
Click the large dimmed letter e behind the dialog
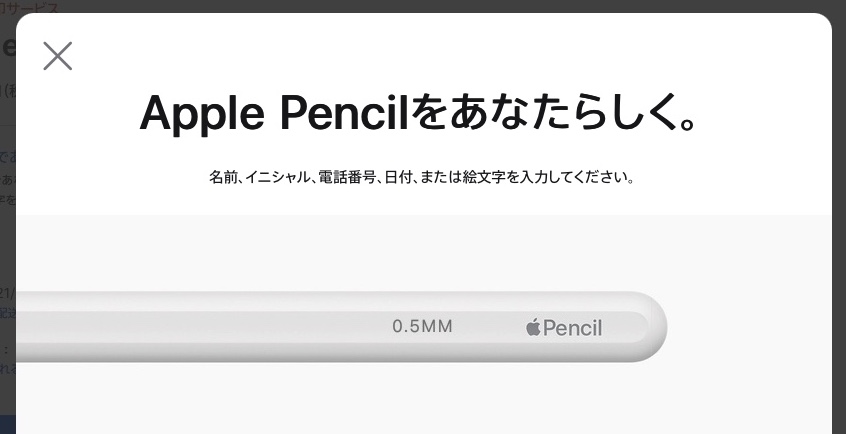tap(8, 47)
